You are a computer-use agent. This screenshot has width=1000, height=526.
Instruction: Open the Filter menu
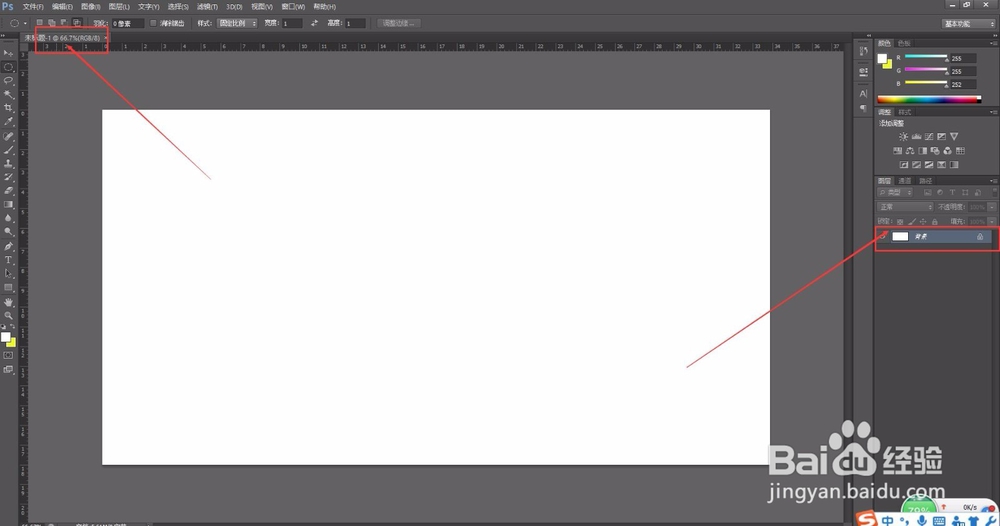click(207, 6)
